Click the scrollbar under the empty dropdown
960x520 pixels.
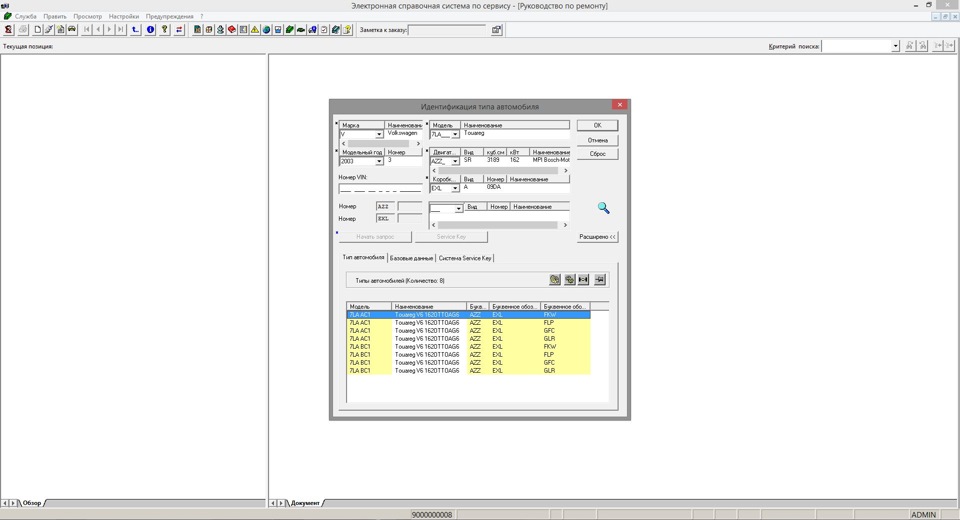click(500, 225)
